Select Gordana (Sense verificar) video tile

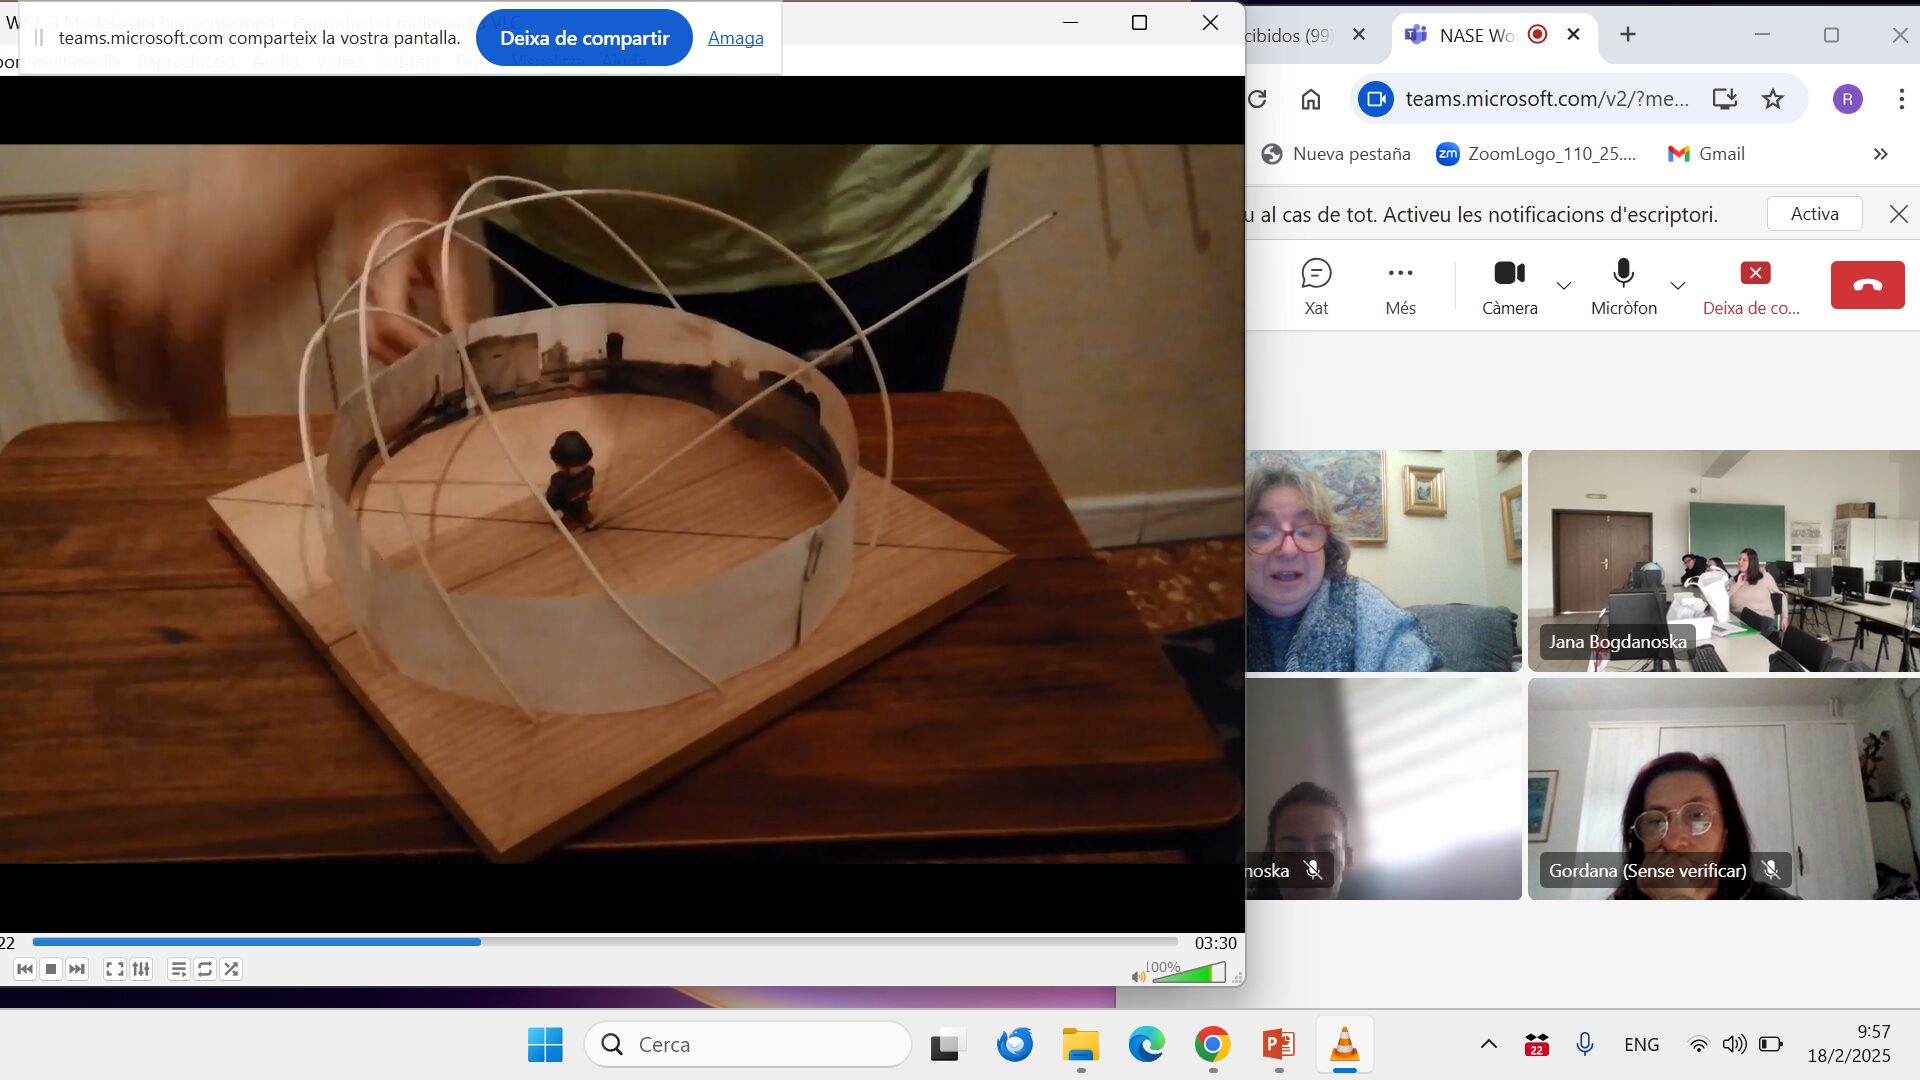(1723, 789)
